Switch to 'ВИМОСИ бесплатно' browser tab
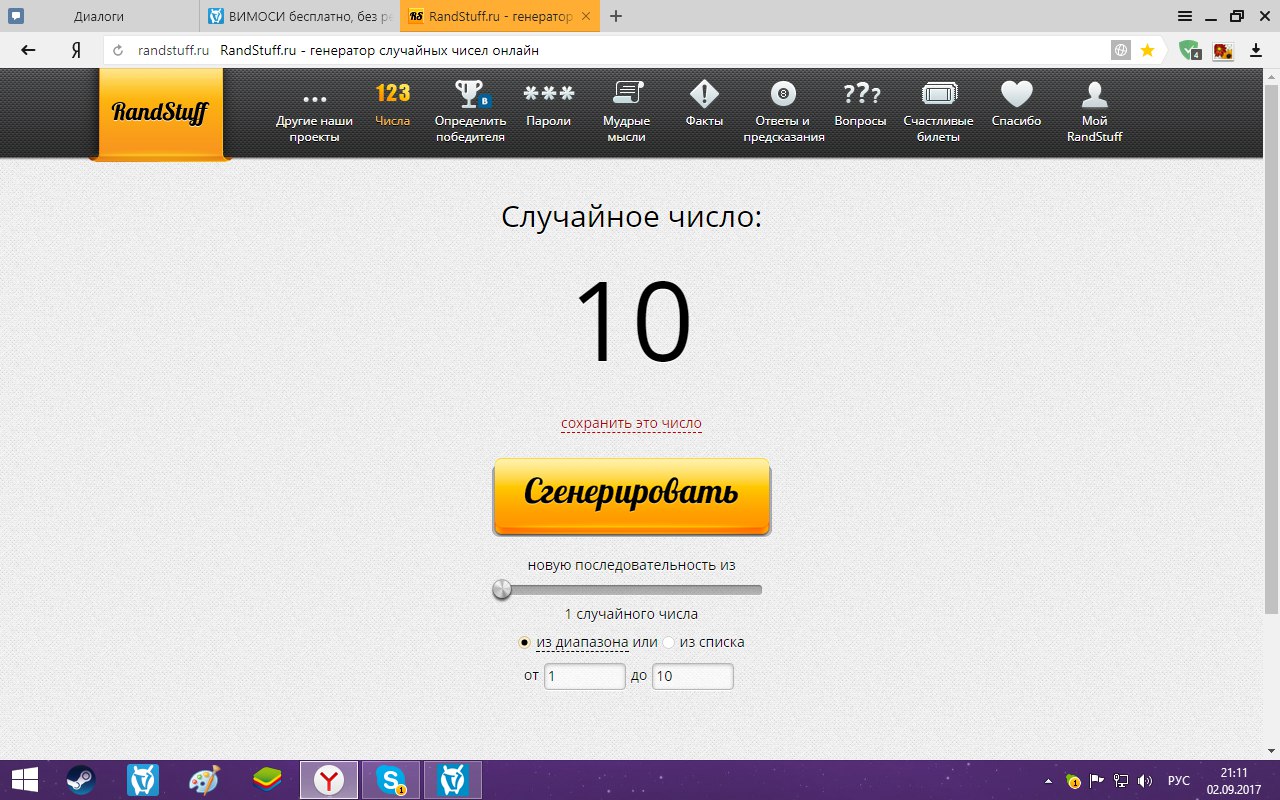The height and width of the screenshot is (800, 1280). (x=300, y=16)
